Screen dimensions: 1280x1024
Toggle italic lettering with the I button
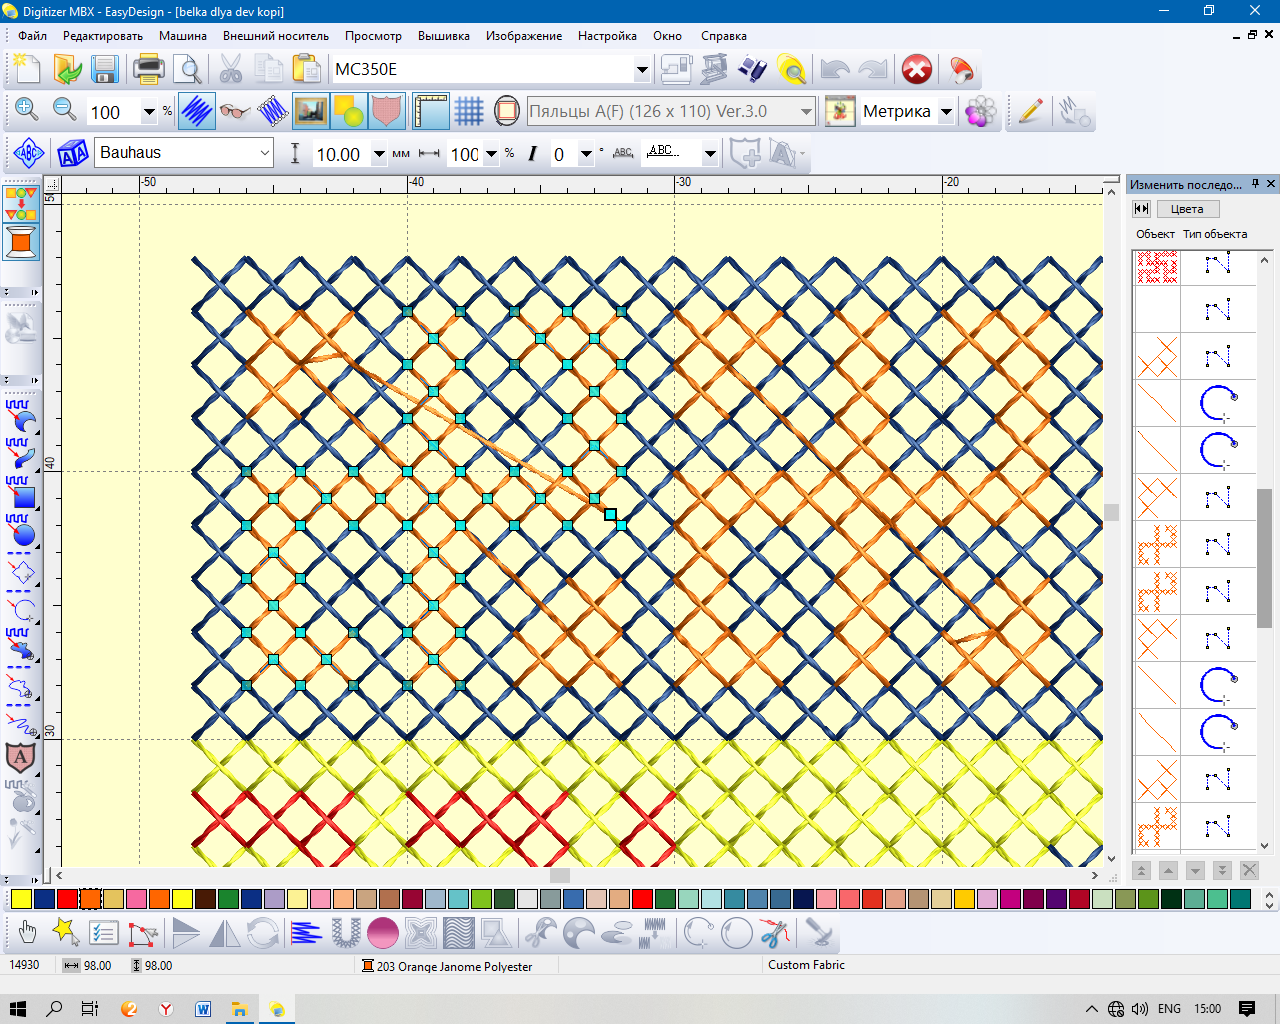533,154
